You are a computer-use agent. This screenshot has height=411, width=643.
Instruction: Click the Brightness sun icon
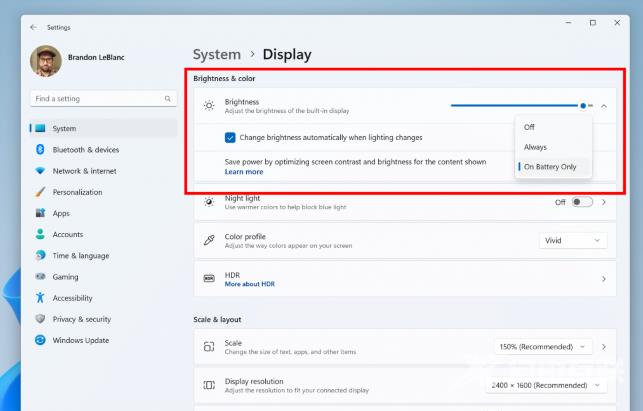point(209,106)
